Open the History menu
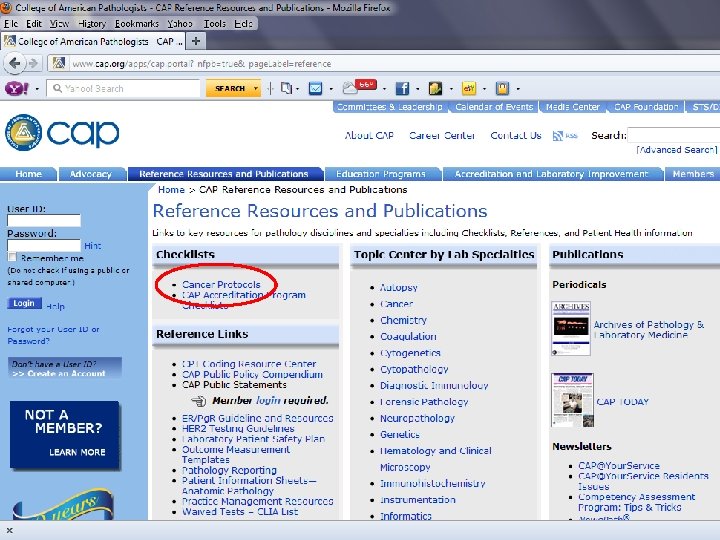Viewport: 720px width, 540px height. [92, 23]
